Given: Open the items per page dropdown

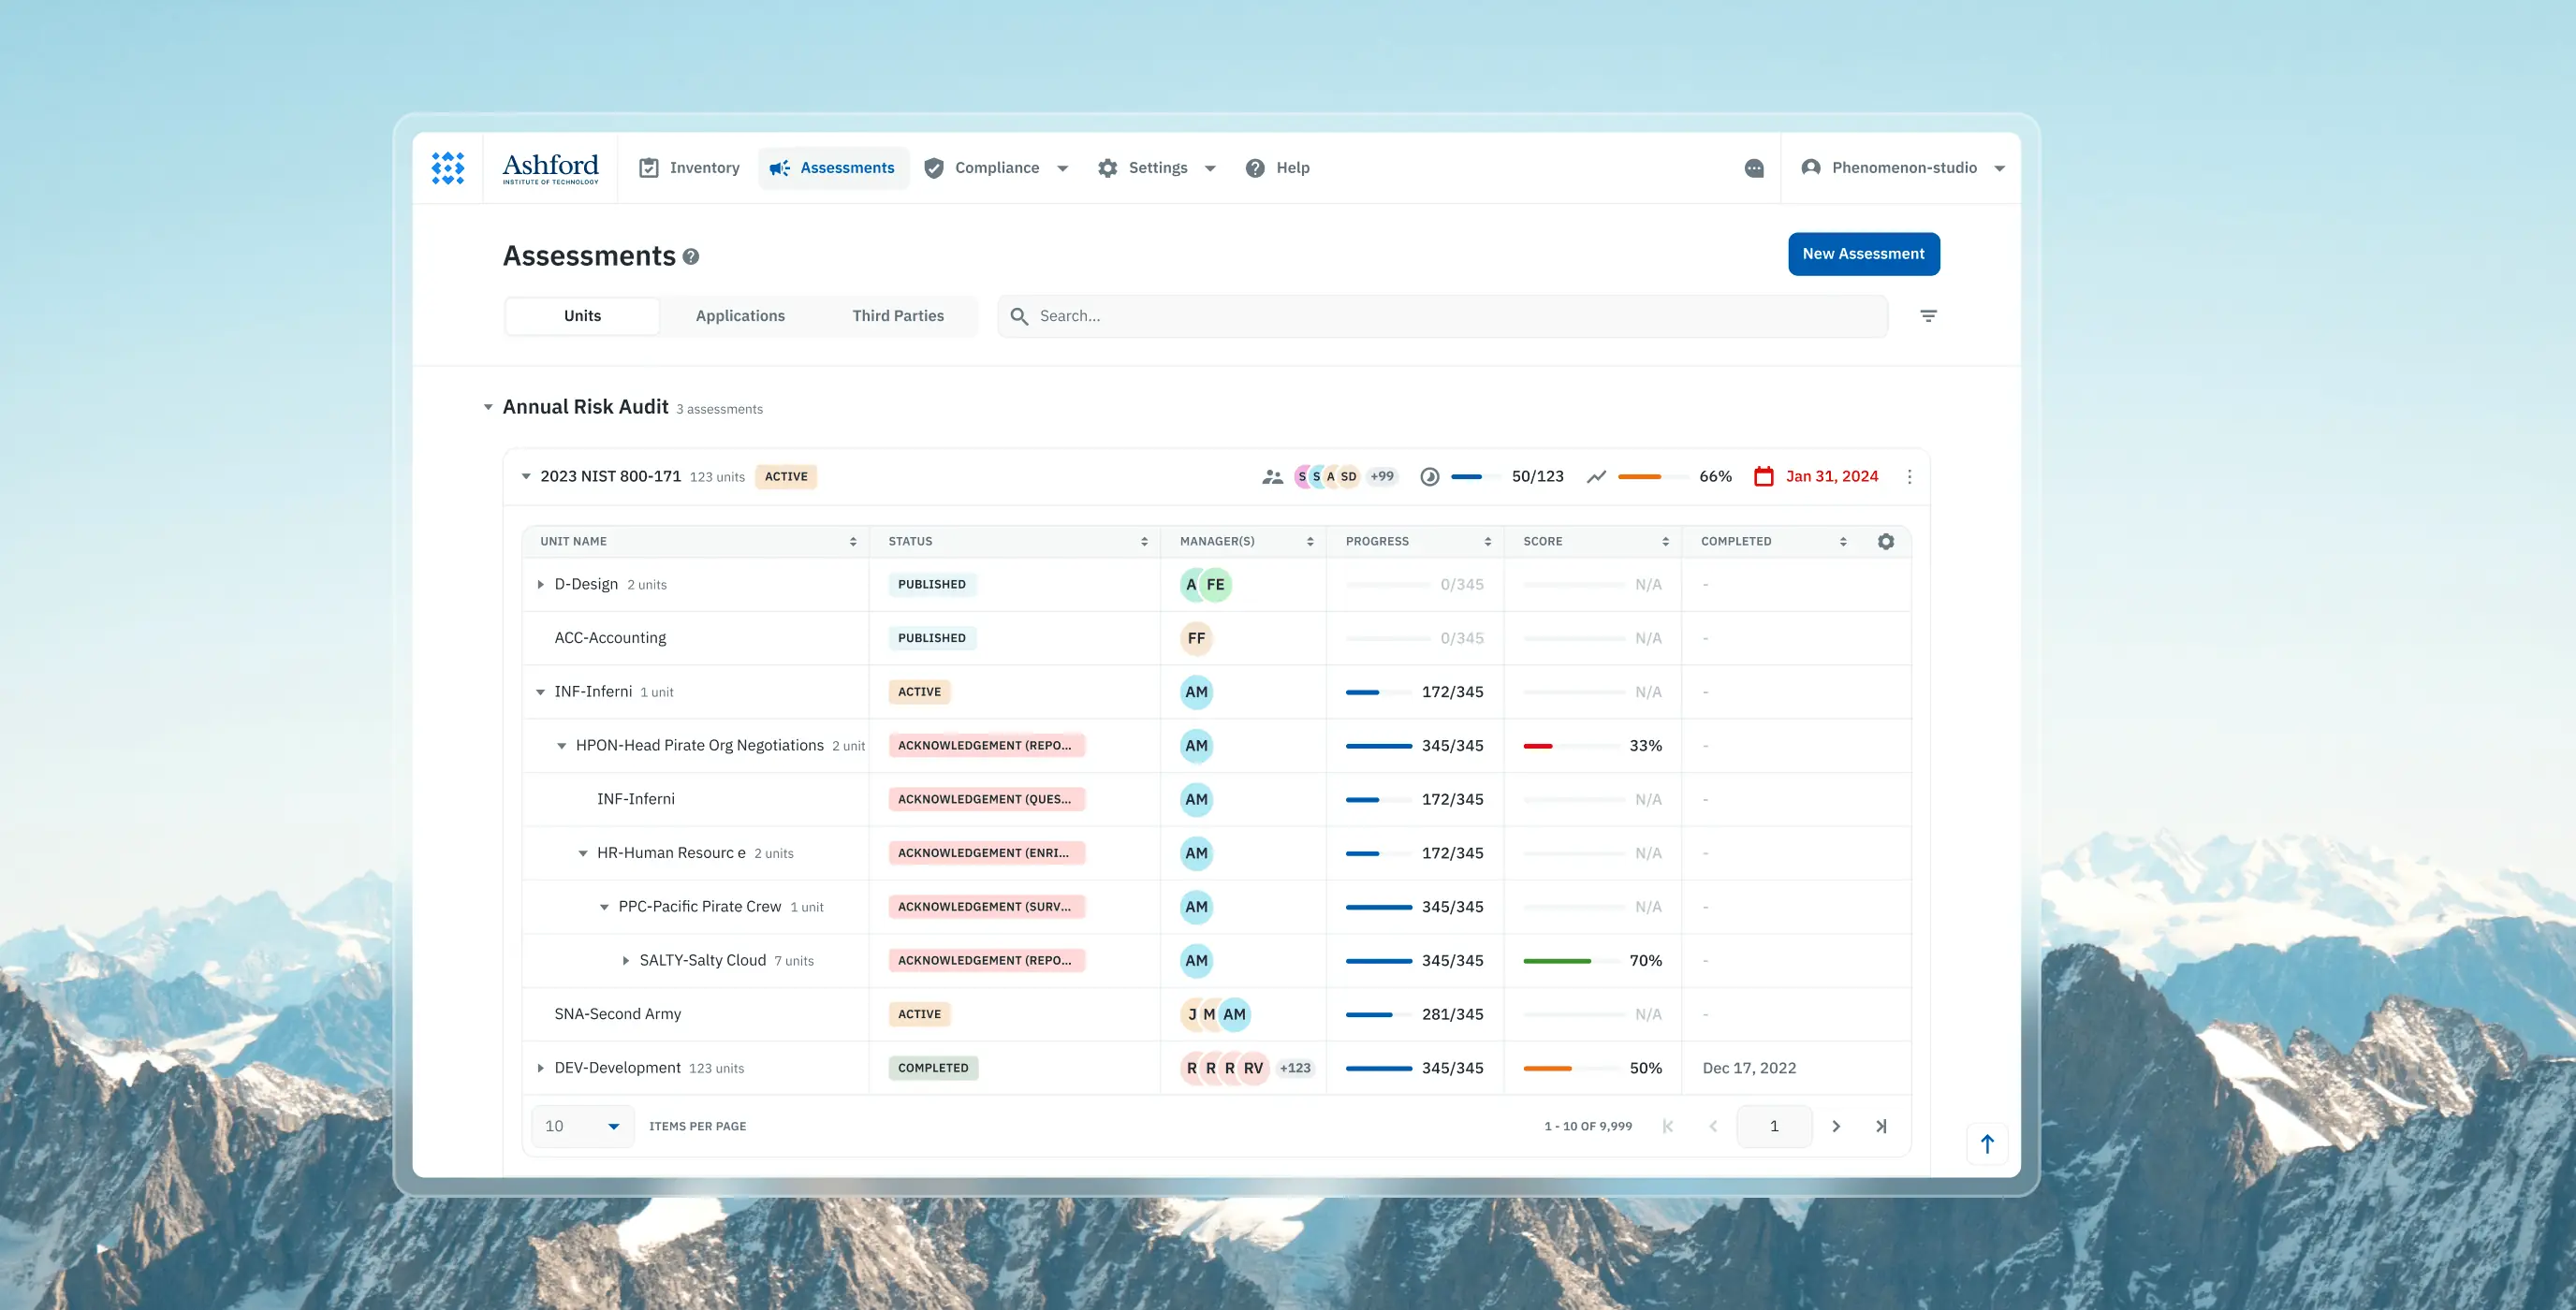Looking at the screenshot, I should tap(581, 1125).
